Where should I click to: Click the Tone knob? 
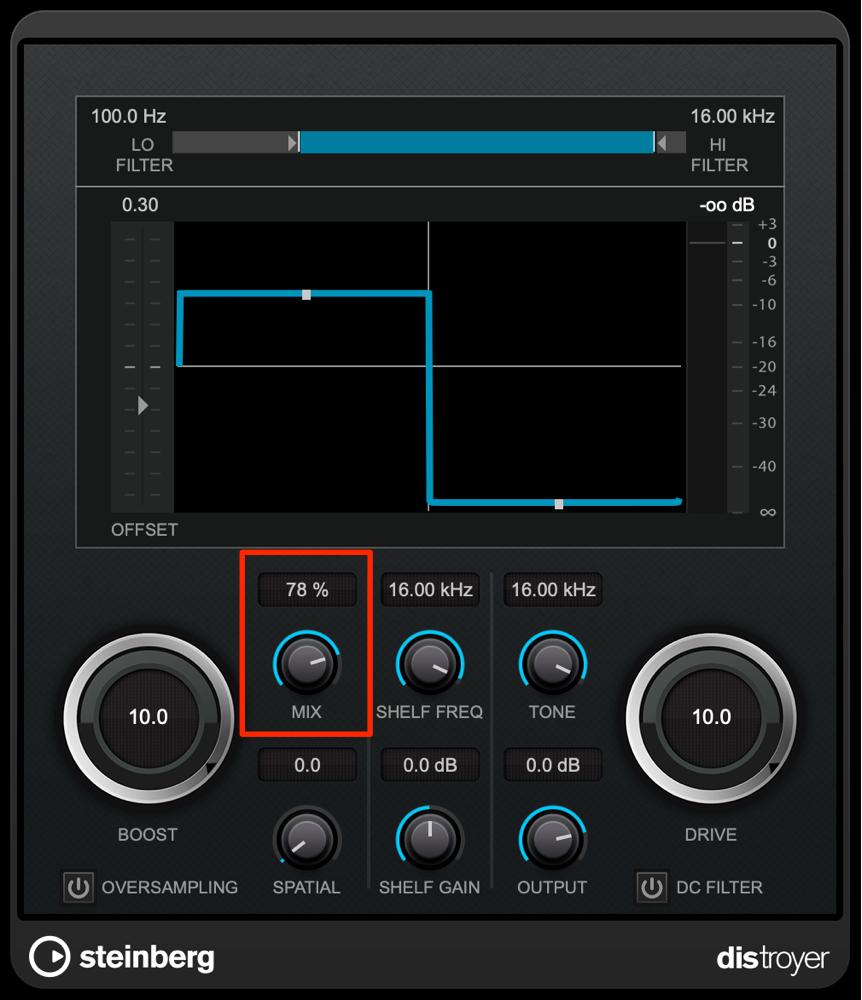coord(553,663)
